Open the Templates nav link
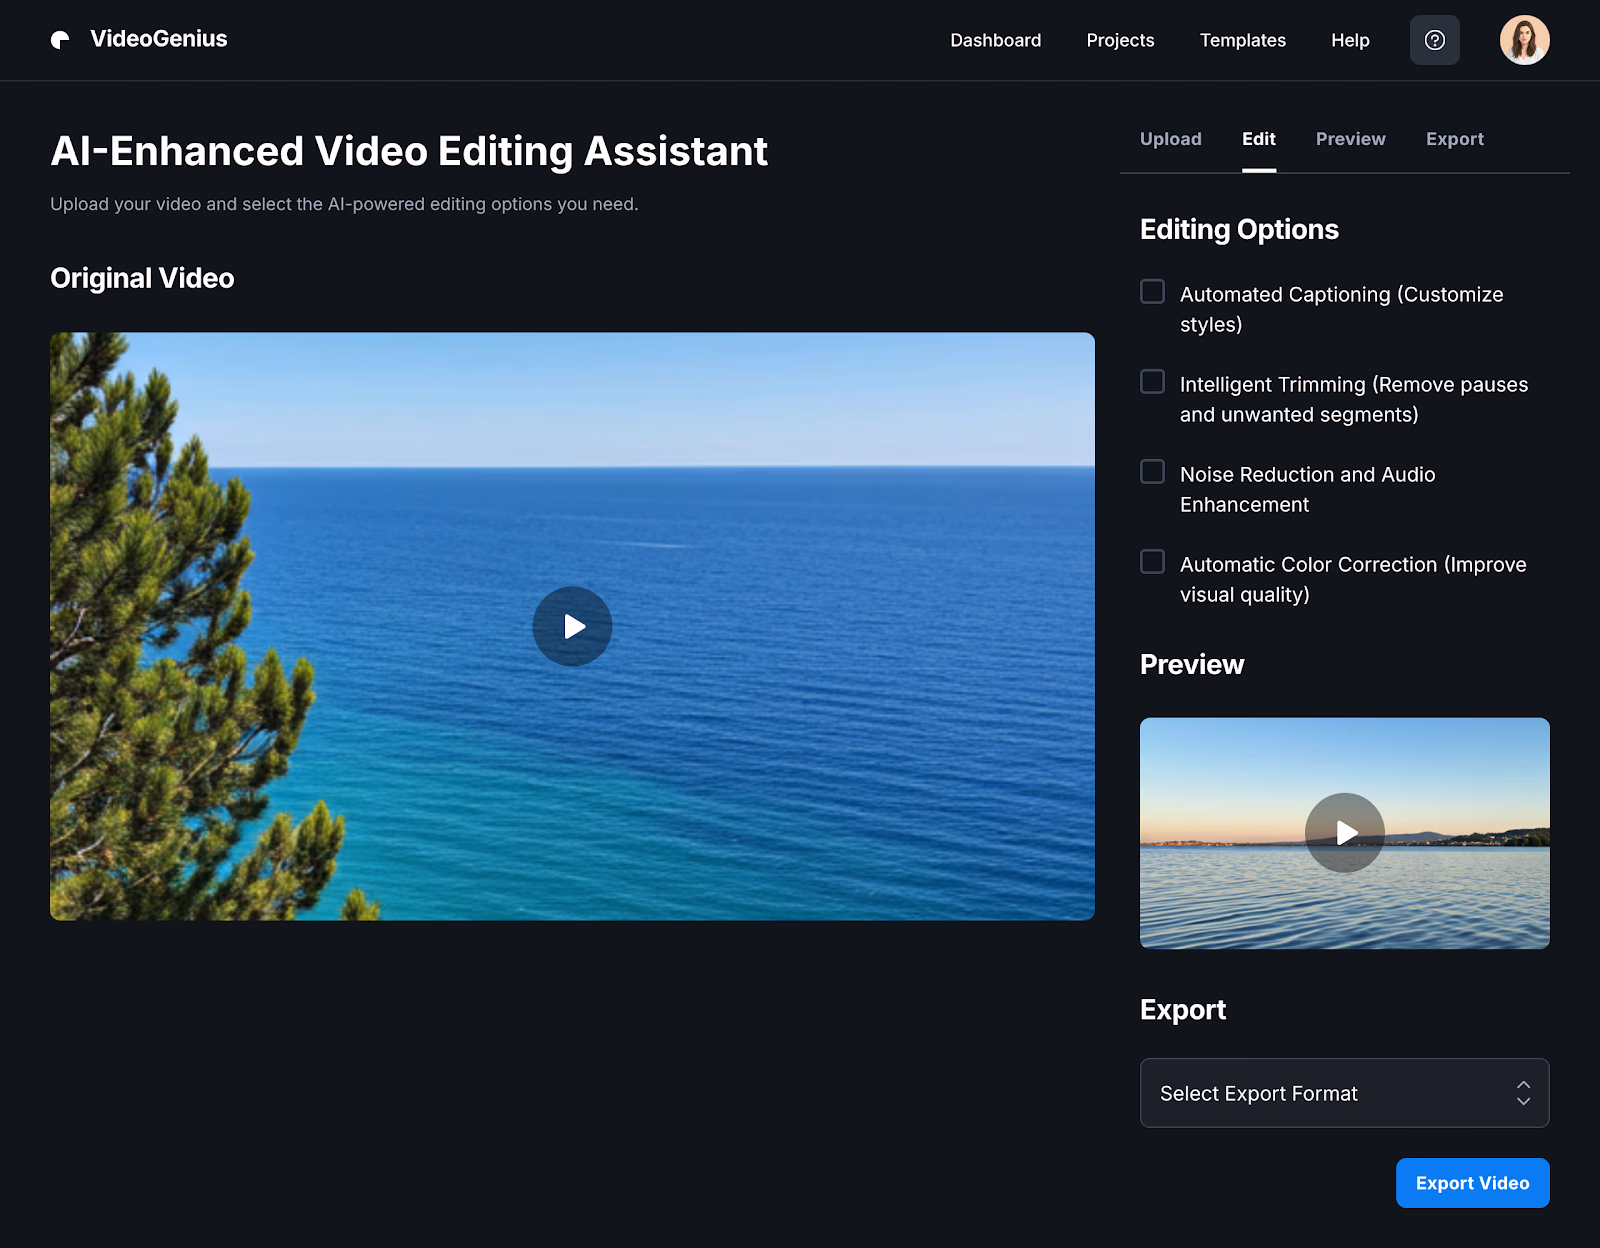 [1242, 40]
